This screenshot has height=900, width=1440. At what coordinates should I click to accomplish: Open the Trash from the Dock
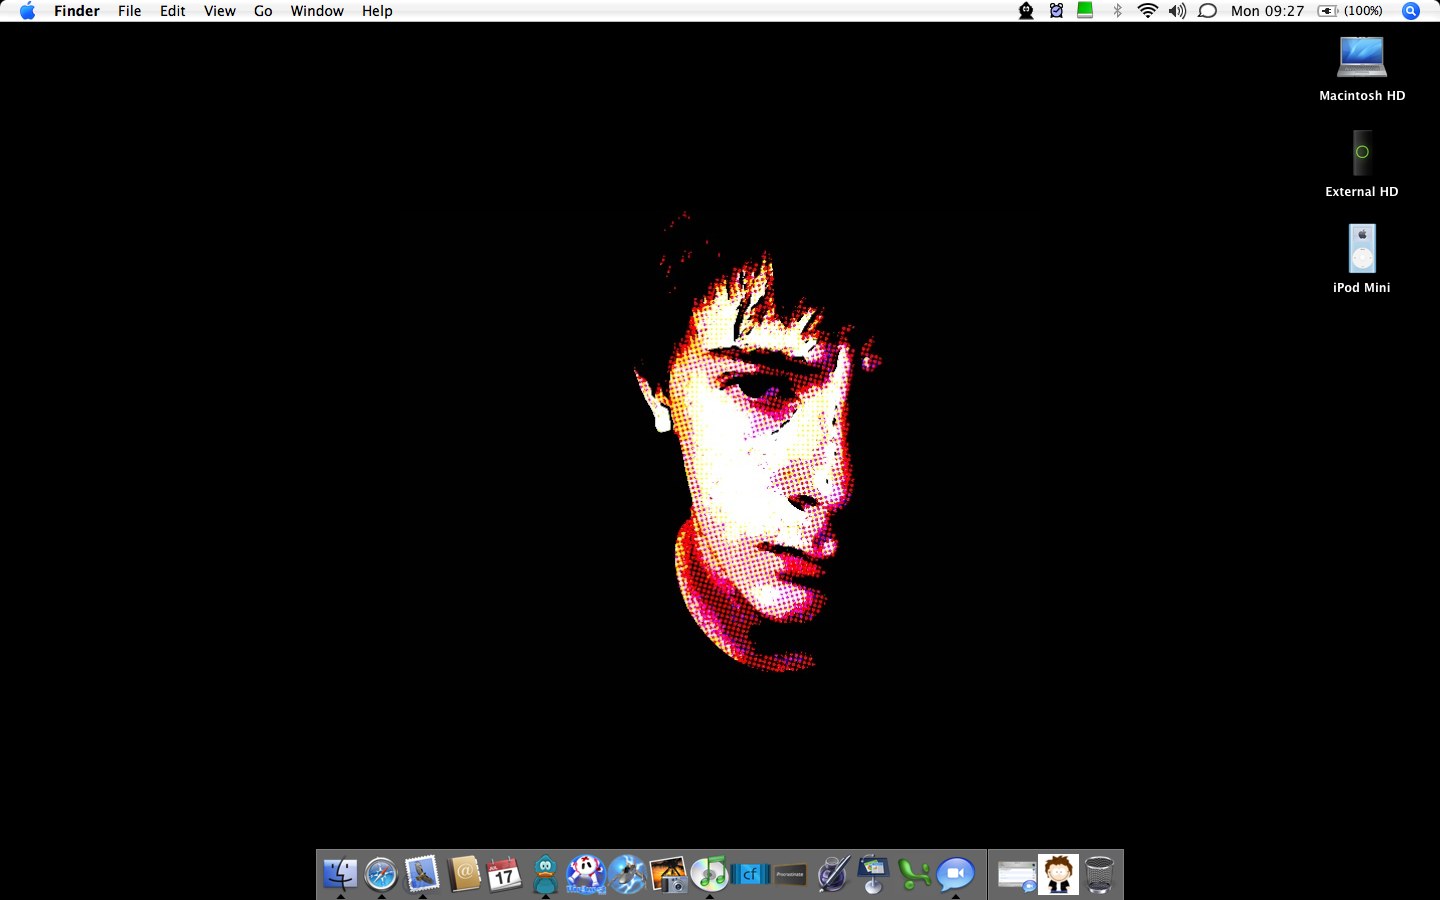[1099, 874]
